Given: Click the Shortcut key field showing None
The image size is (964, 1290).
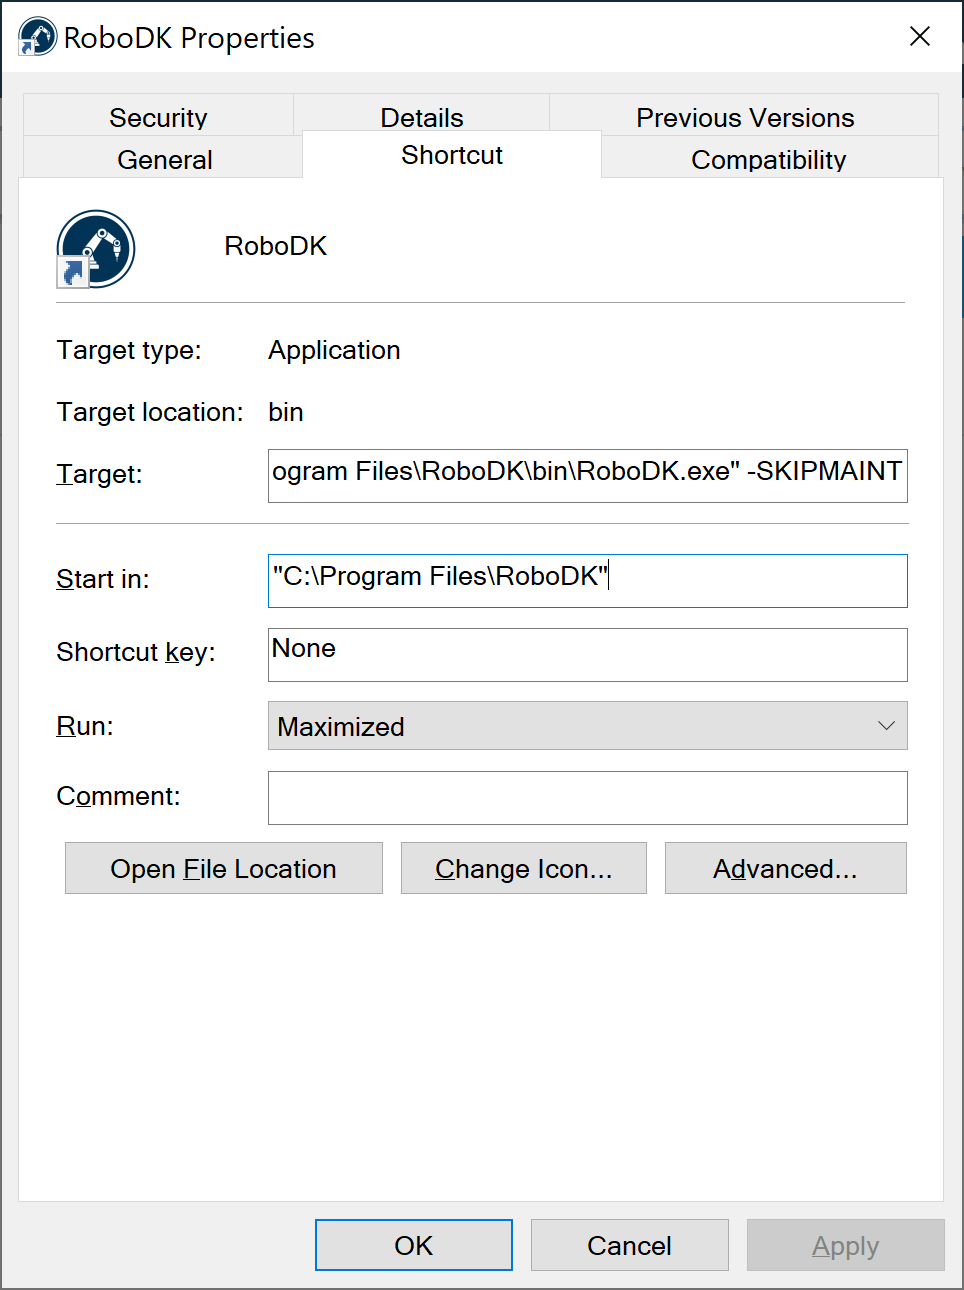Looking at the screenshot, I should [x=588, y=655].
